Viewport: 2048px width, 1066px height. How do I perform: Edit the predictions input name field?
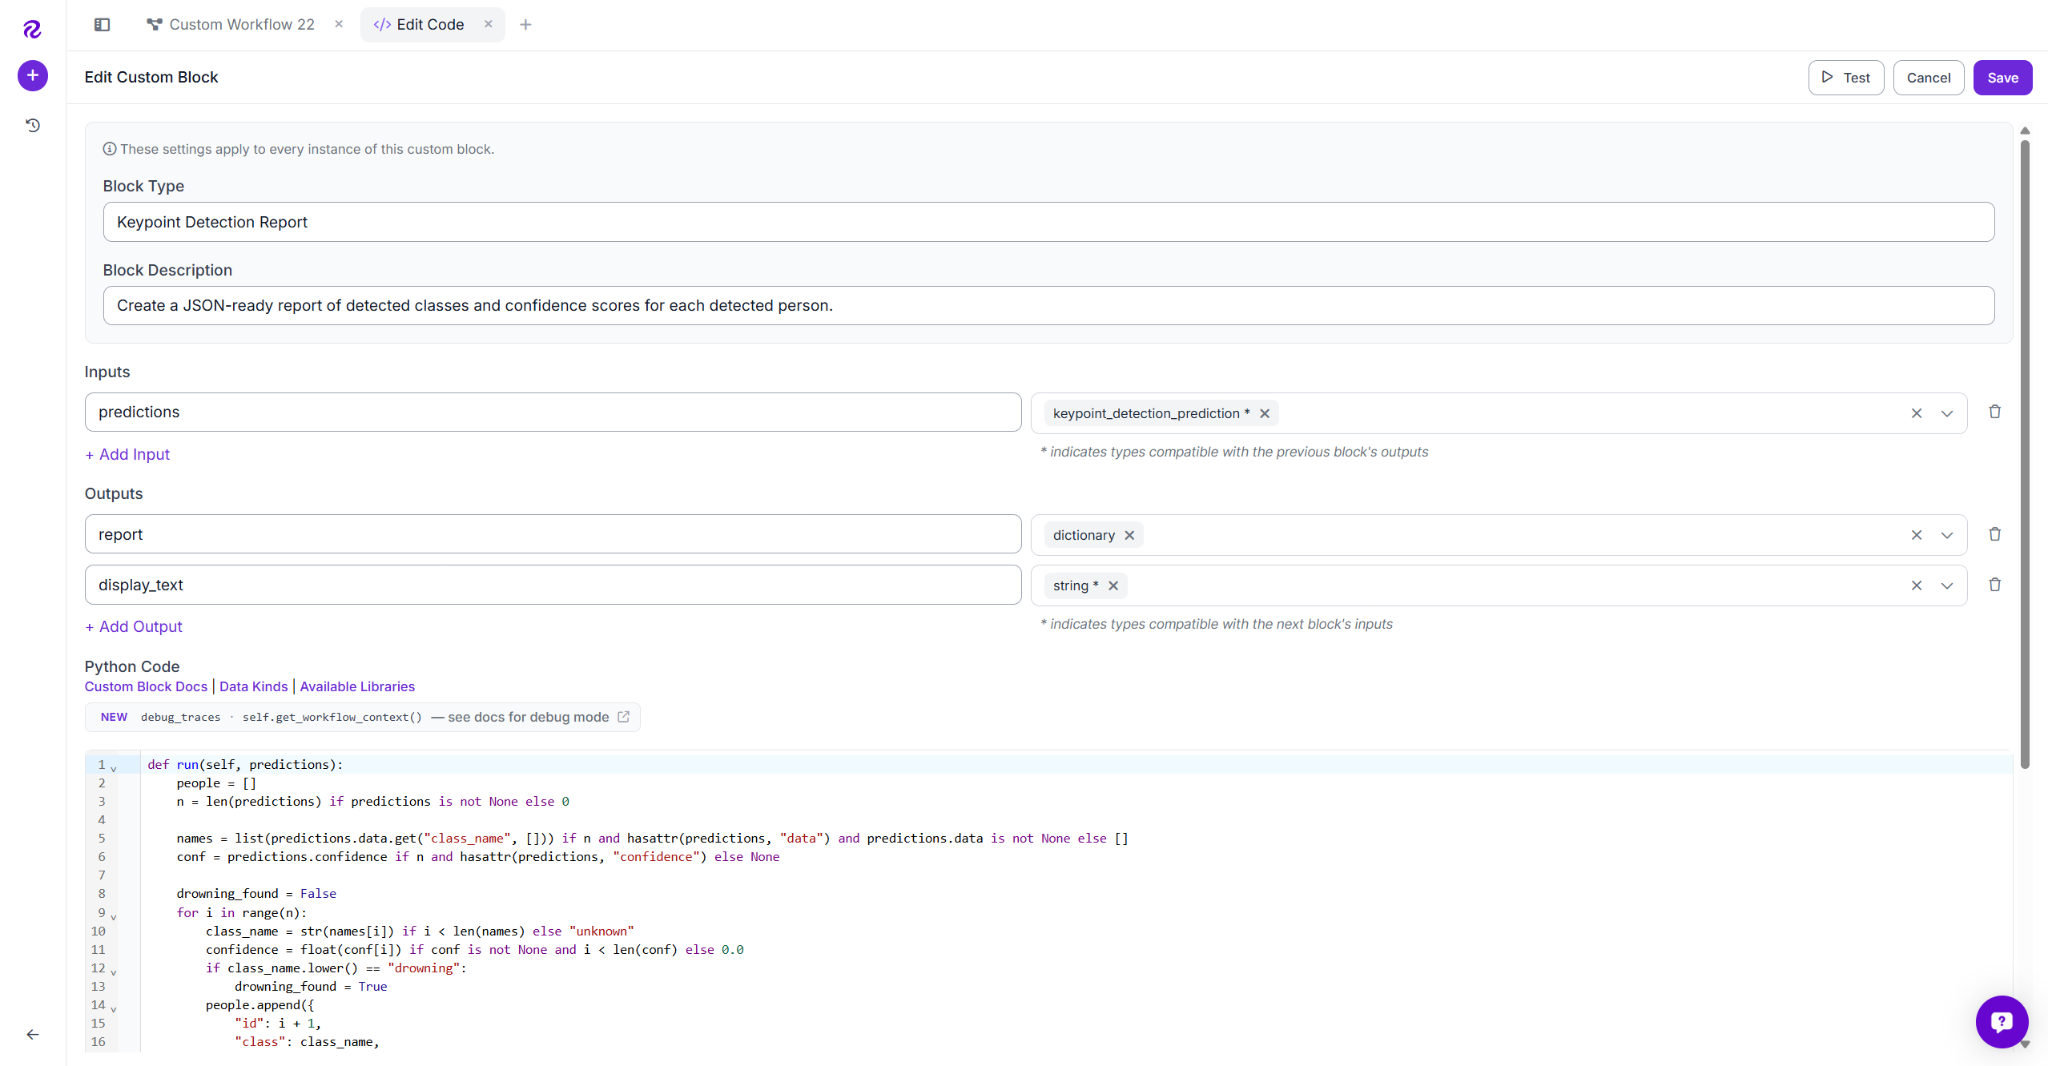[553, 412]
